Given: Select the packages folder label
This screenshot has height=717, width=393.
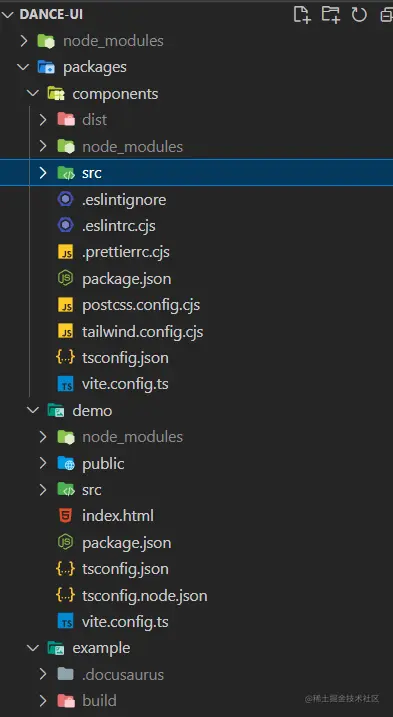Looking at the screenshot, I should coord(95,68).
